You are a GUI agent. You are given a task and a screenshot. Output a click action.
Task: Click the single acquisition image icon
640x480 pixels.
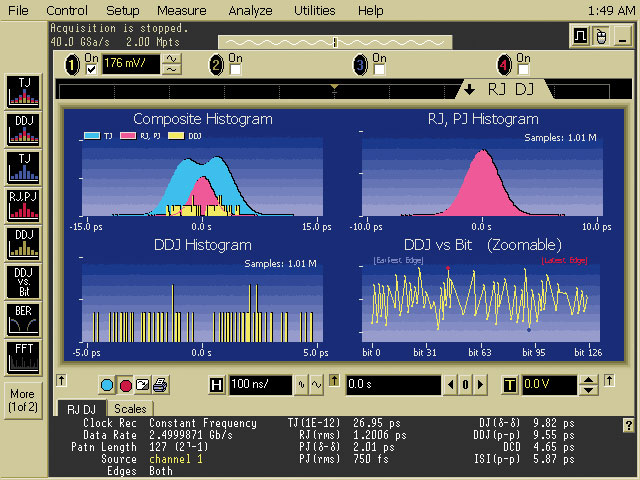142,385
